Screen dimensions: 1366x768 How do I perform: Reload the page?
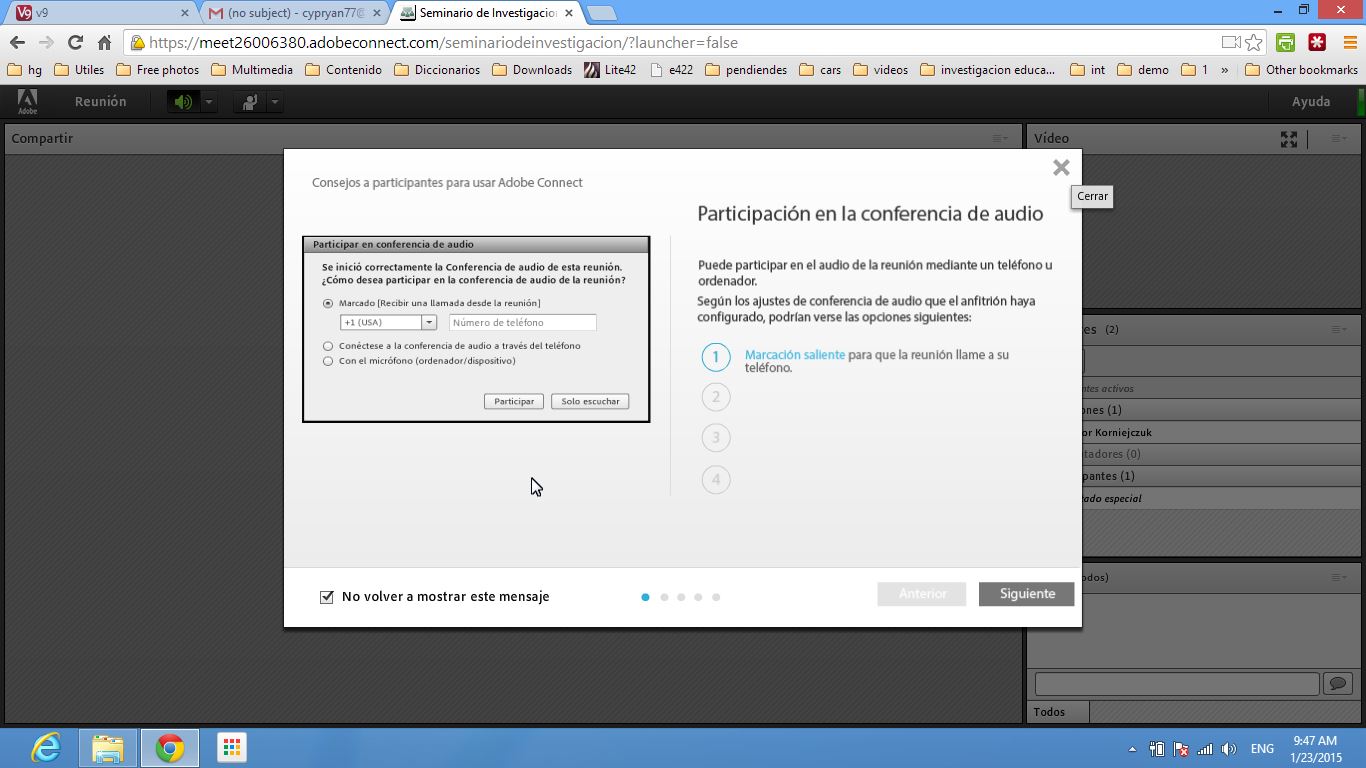[75, 42]
